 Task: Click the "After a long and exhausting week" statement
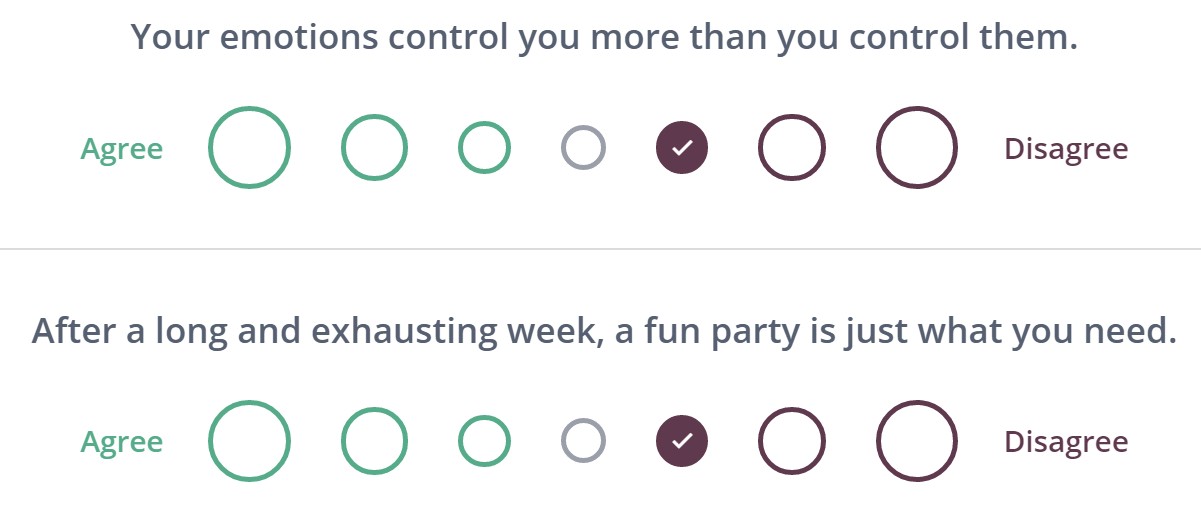(604, 331)
